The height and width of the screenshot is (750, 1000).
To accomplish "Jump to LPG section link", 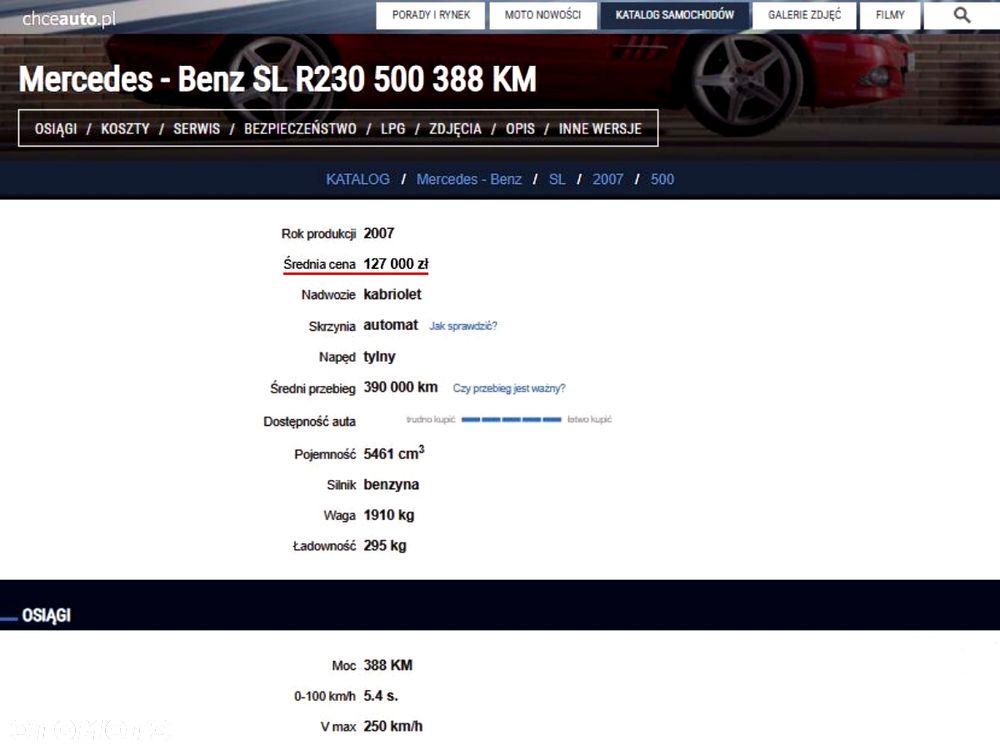I will coord(393,129).
